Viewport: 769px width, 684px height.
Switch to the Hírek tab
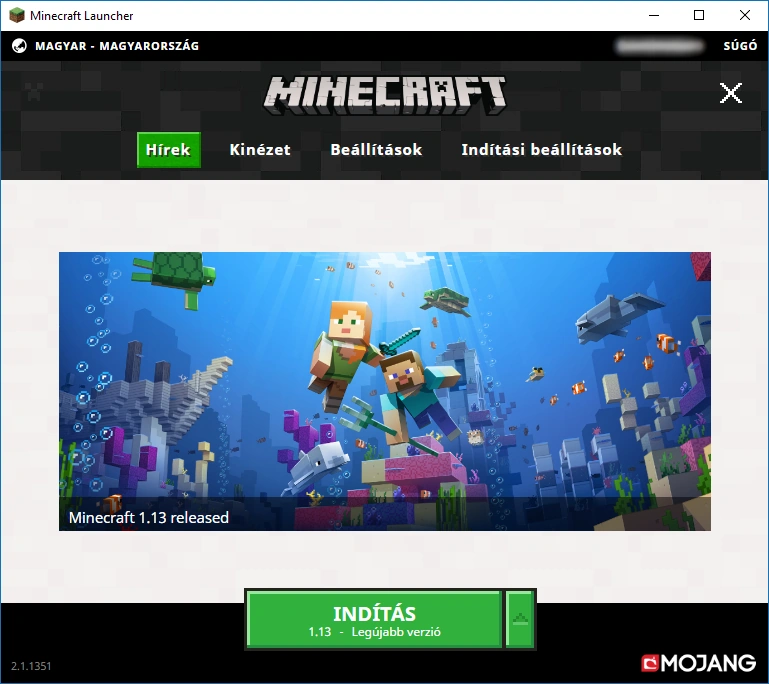coord(169,150)
